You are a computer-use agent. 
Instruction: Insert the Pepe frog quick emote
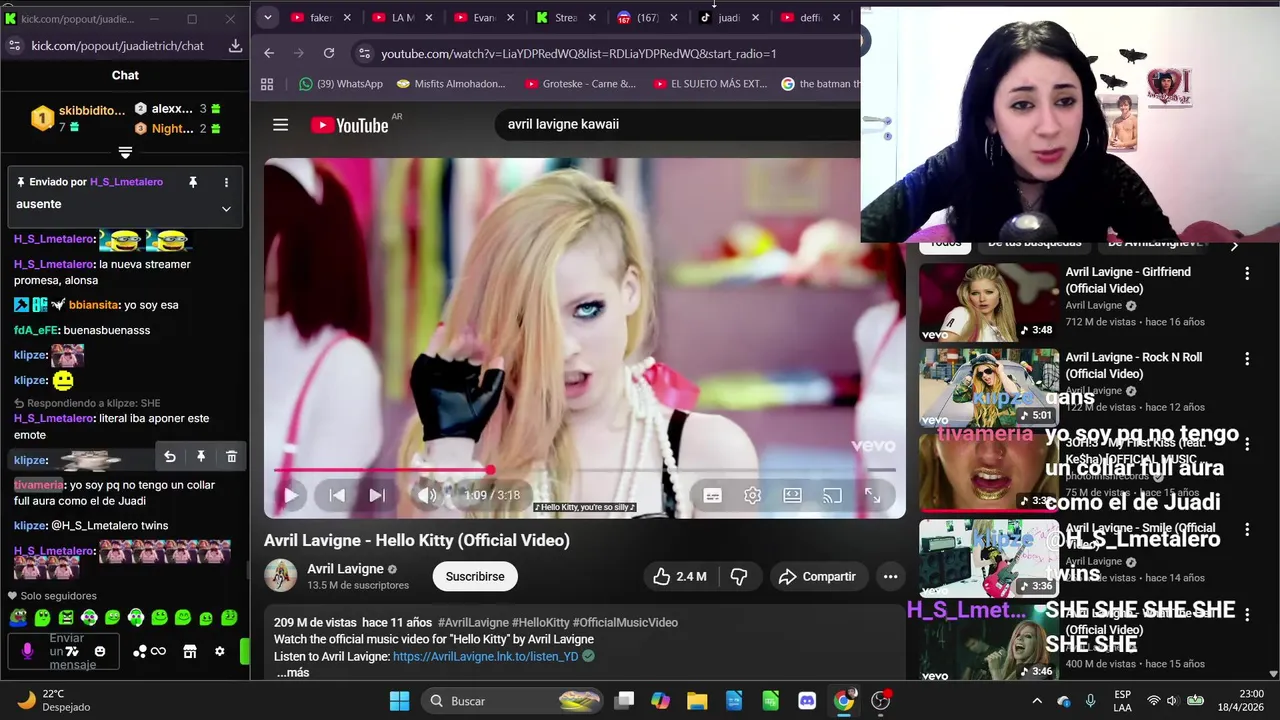point(18,618)
